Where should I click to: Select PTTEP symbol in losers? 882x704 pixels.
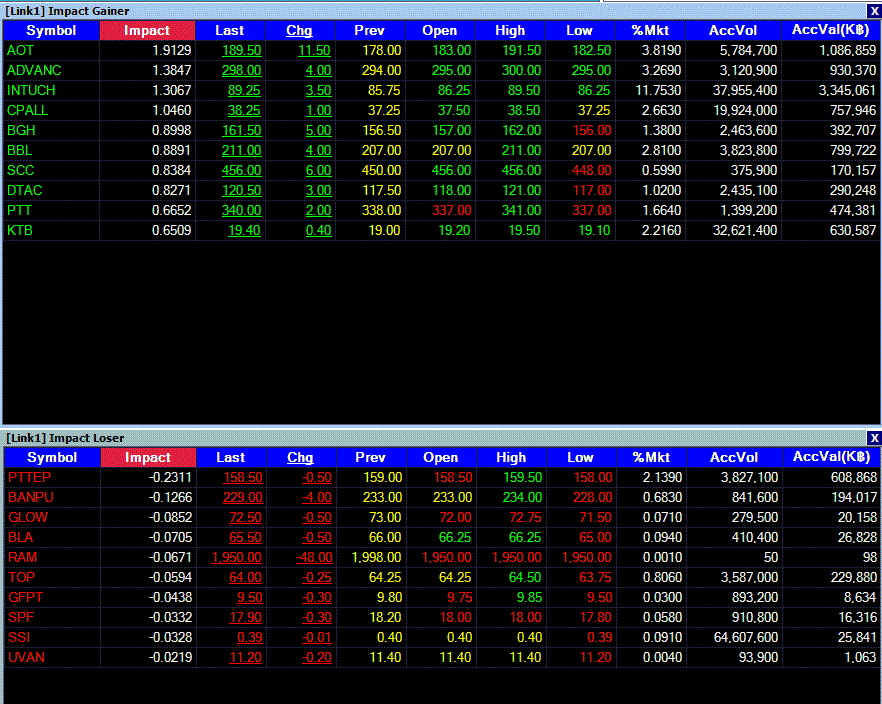29,477
